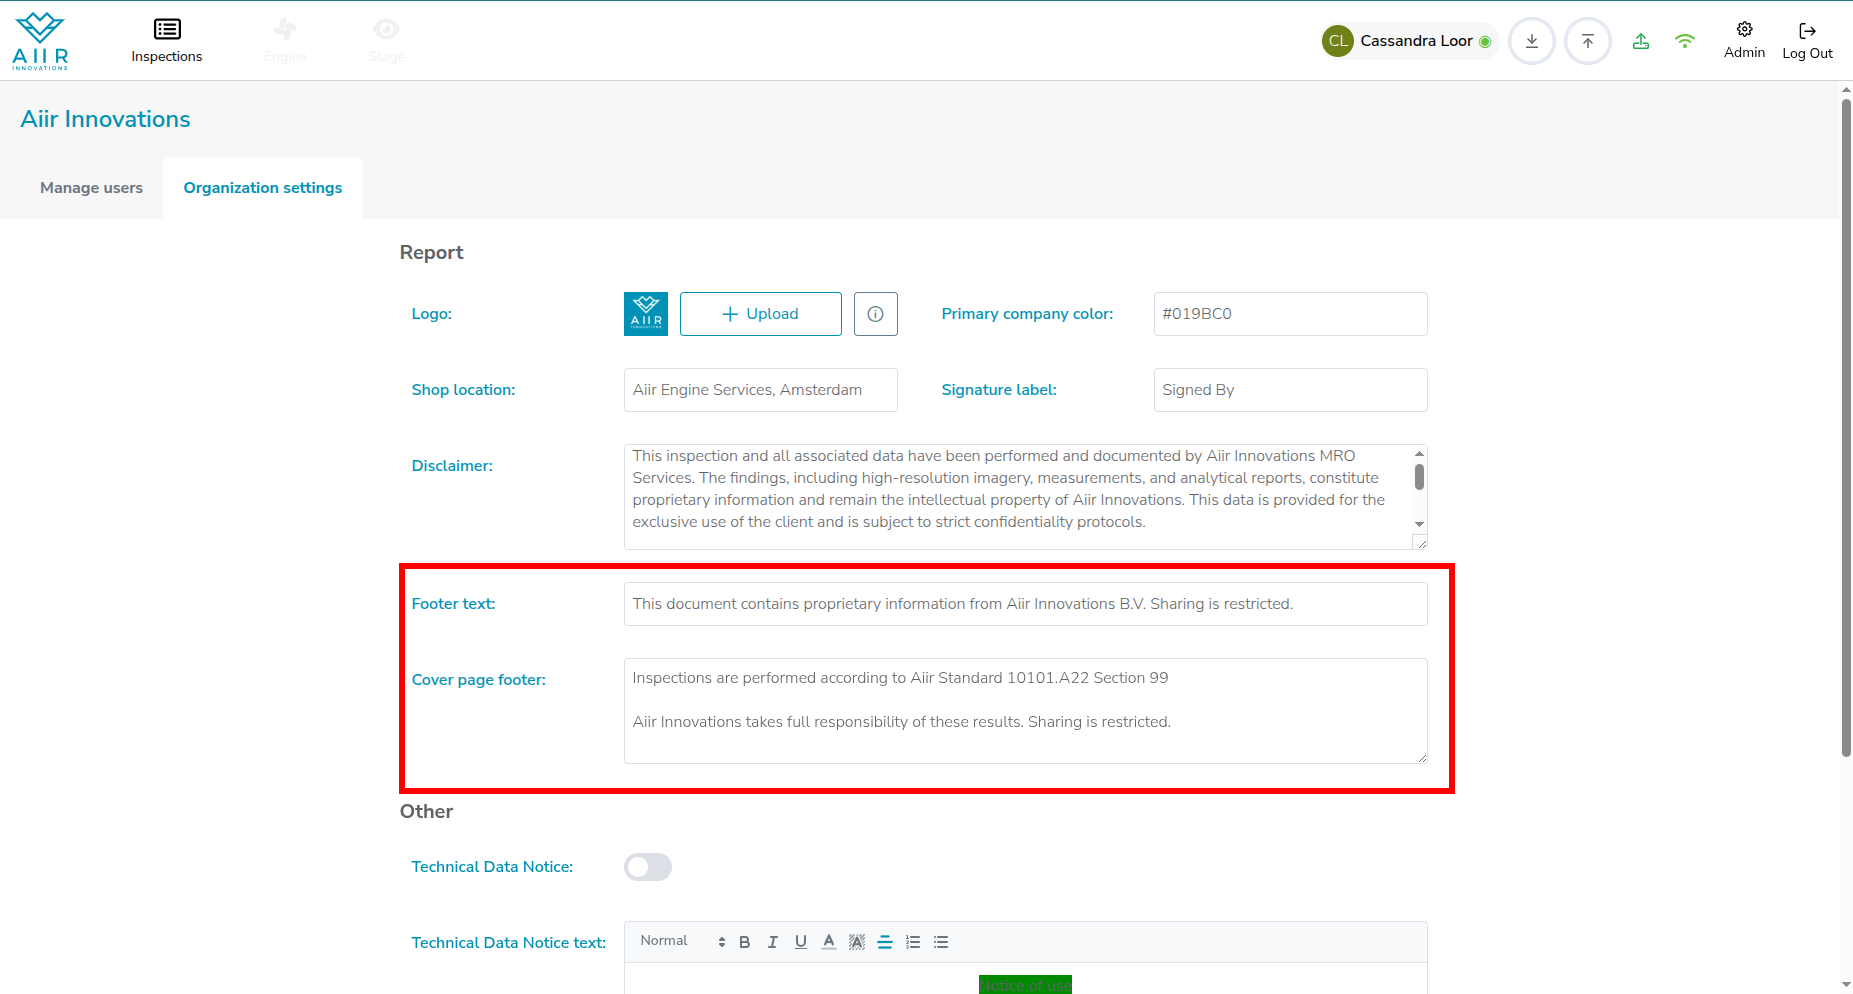Click the company logo thumbnail

646,314
